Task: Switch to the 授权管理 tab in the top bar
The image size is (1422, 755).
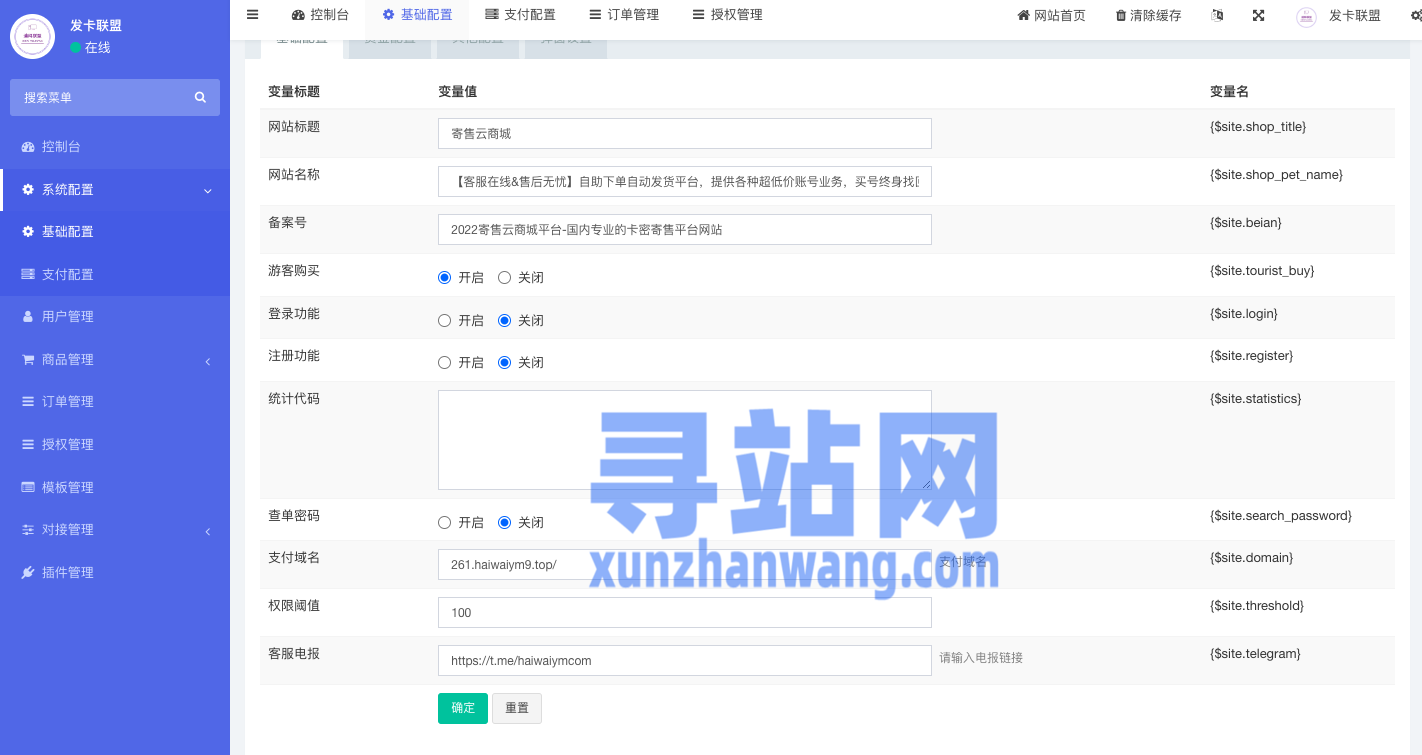Action: point(727,15)
